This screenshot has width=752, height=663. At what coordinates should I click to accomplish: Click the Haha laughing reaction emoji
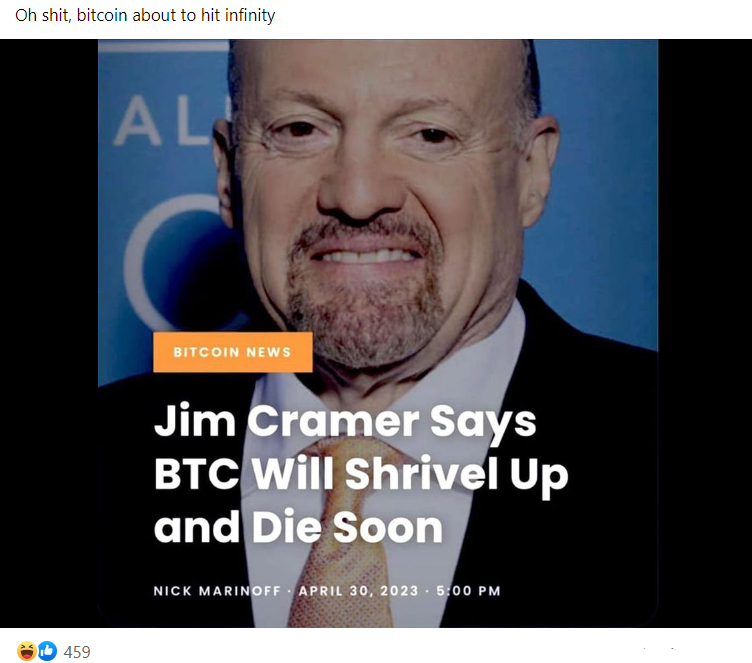(x=27, y=651)
